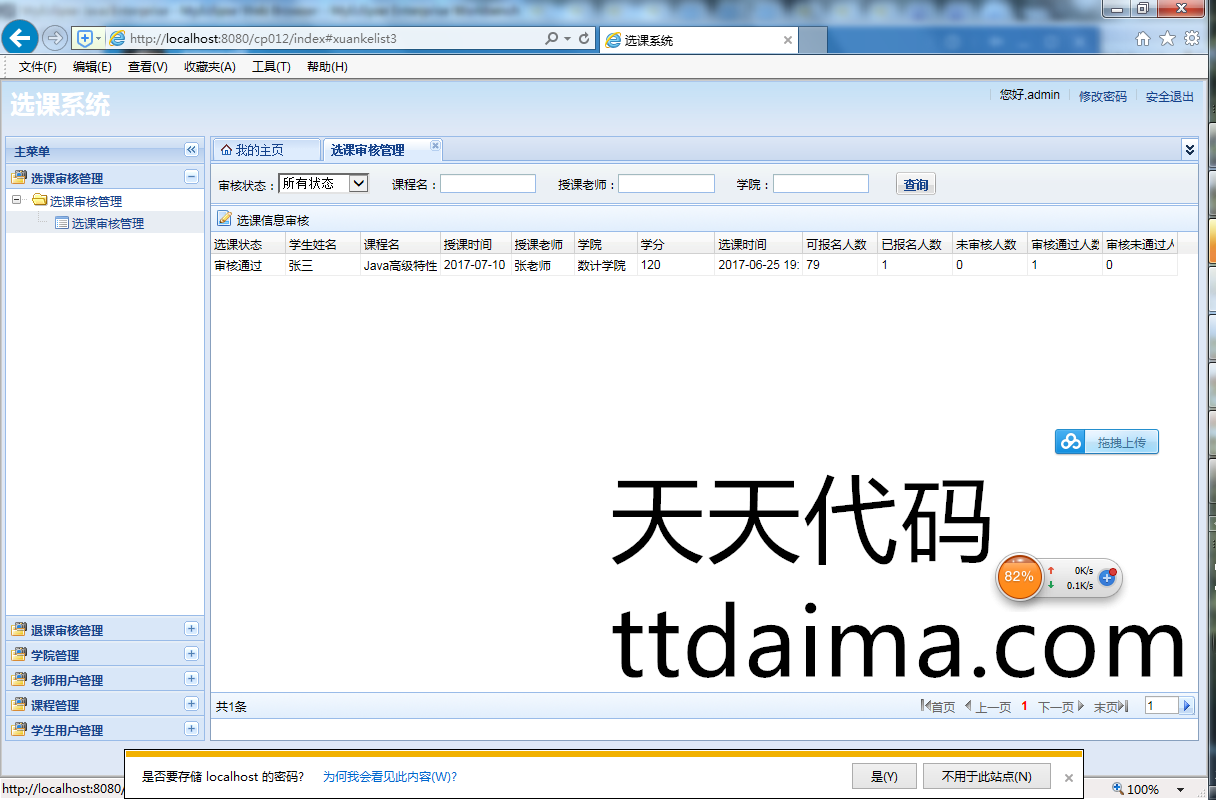The image size is (1216, 800).
Task: Expand the 退课审核管理 accordion section
Action: click(191, 629)
